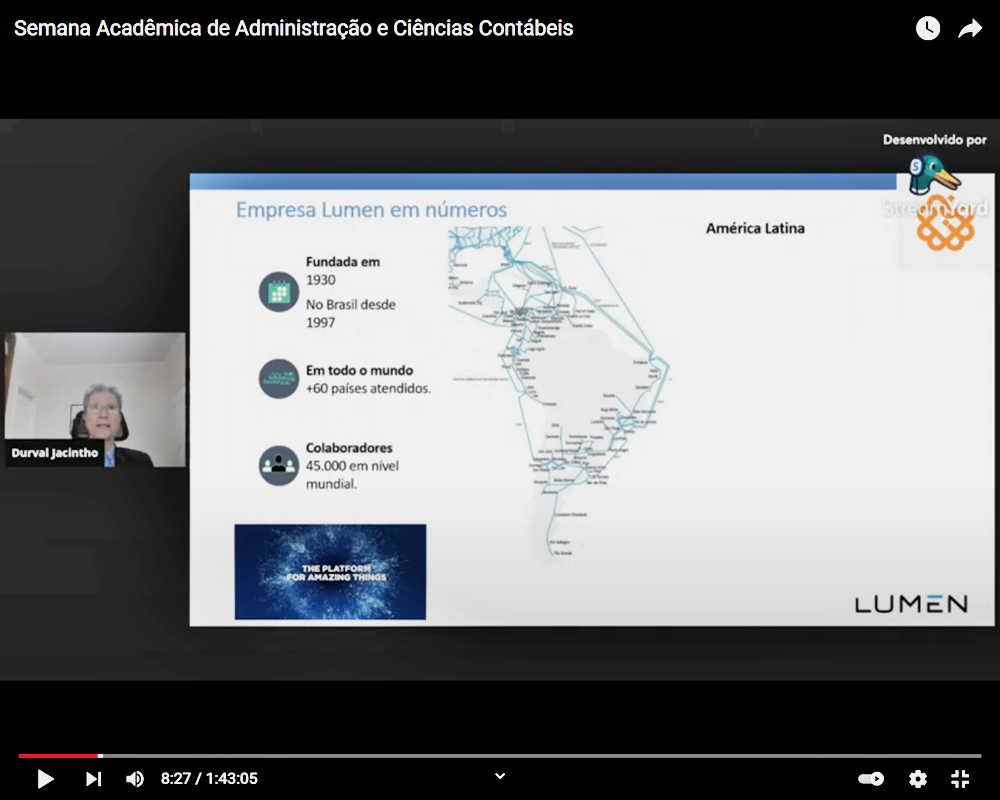Click the world icon beside Em todo o mundo

coord(279,378)
